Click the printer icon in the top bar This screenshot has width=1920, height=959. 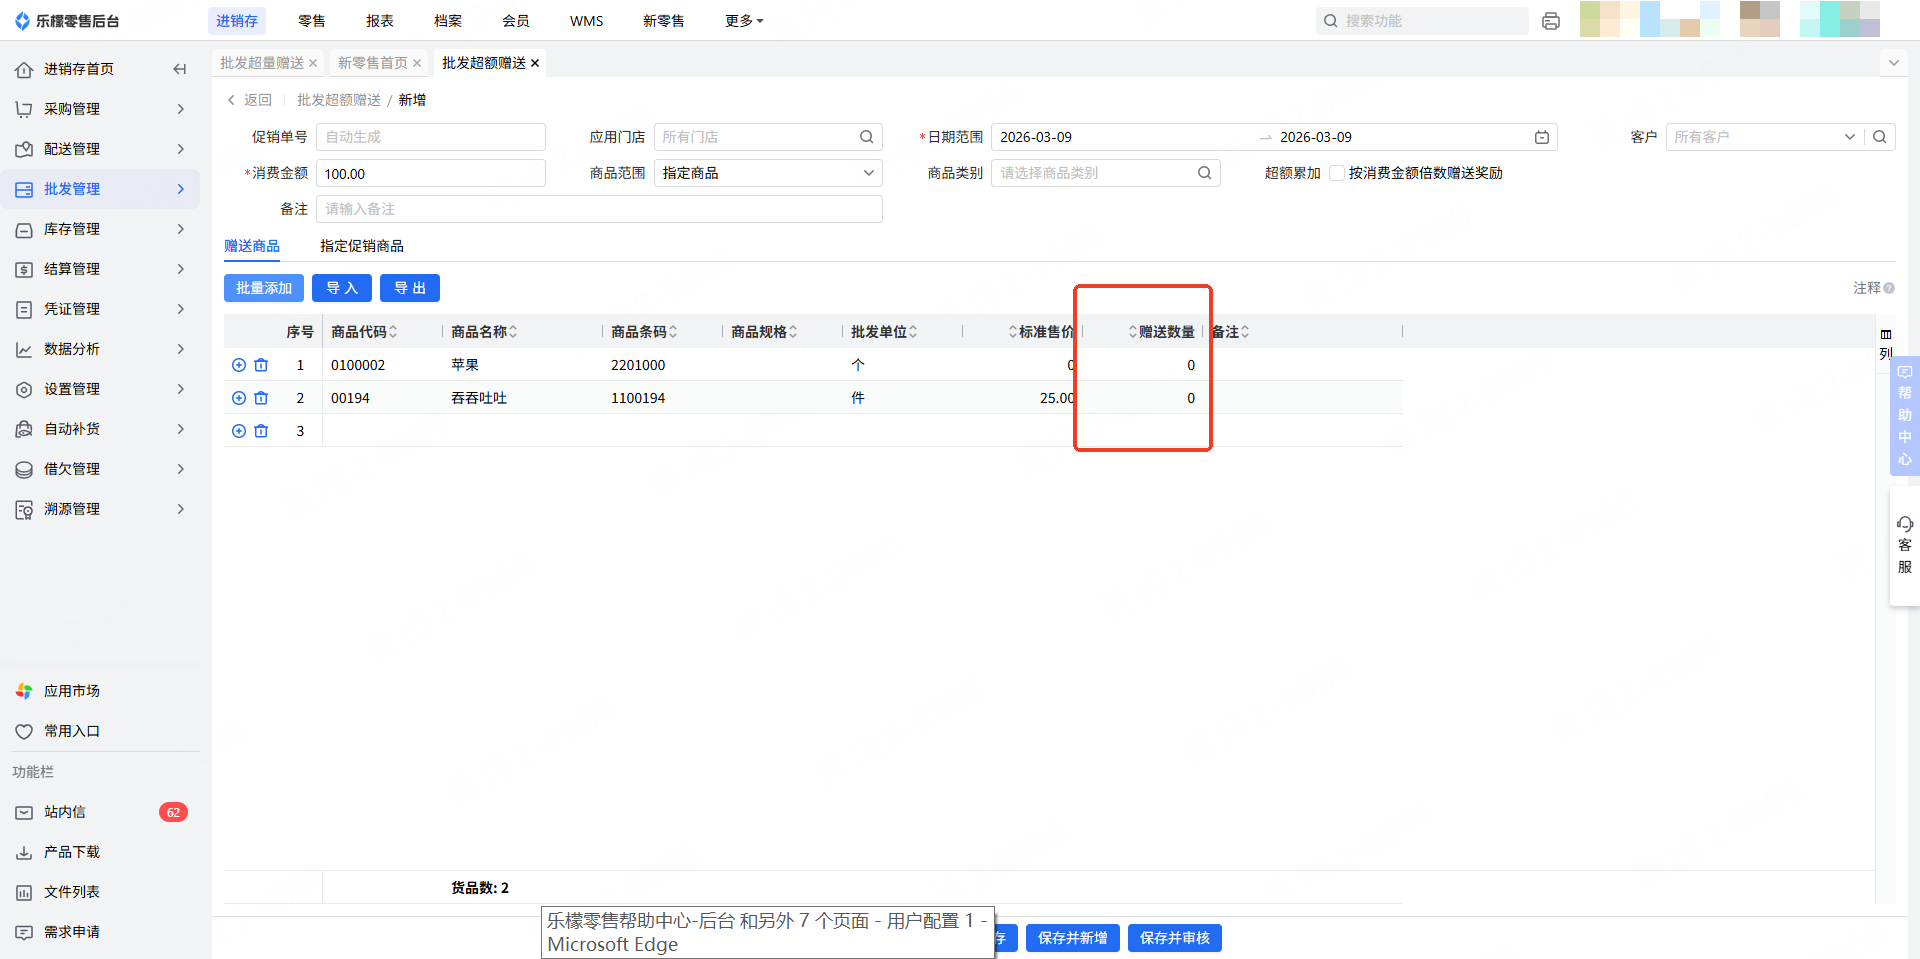pyautogui.click(x=1551, y=21)
